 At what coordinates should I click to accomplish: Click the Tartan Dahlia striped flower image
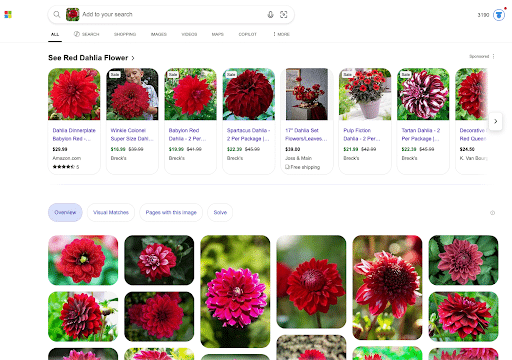423,94
